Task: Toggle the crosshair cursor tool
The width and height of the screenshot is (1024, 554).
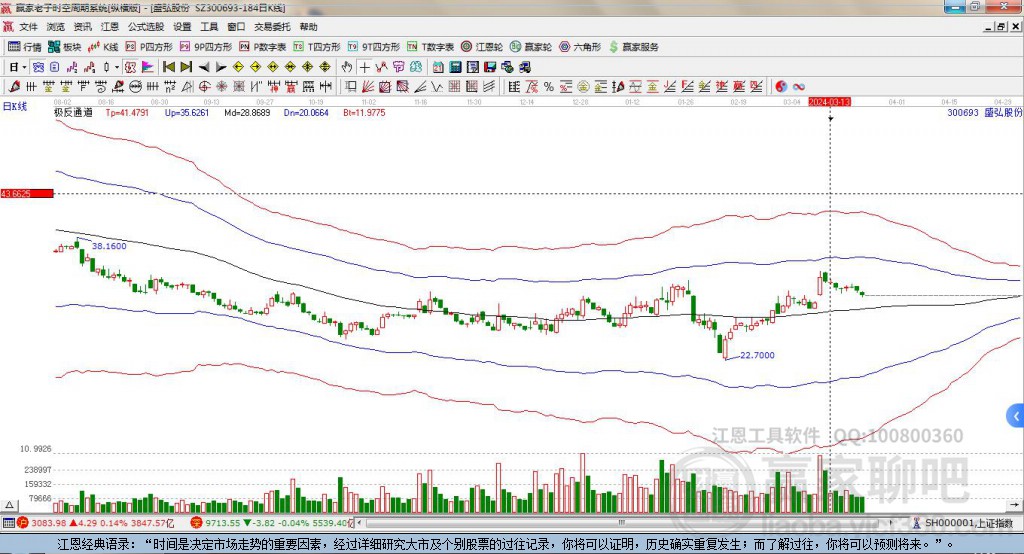Action: point(364,67)
